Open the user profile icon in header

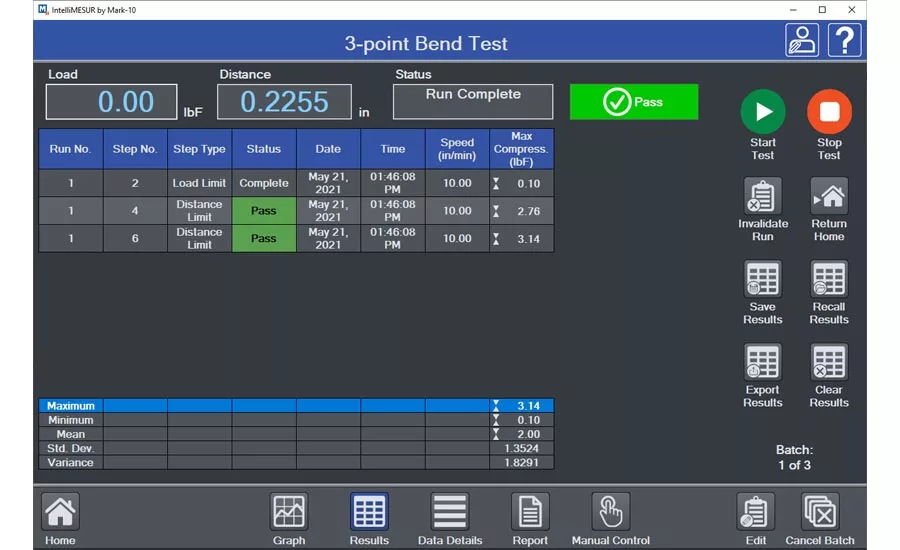[802, 40]
